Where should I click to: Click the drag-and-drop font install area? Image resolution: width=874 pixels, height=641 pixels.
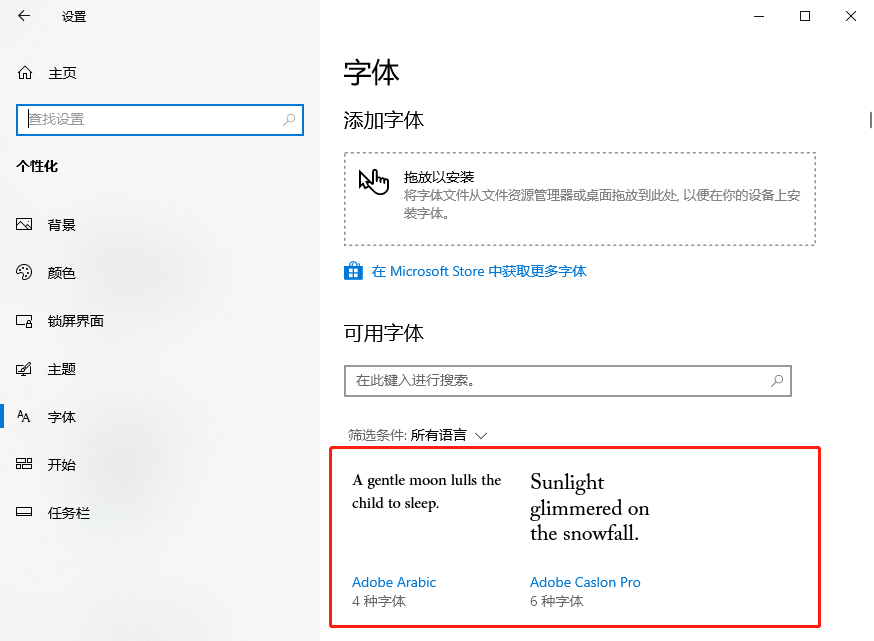(580, 198)
